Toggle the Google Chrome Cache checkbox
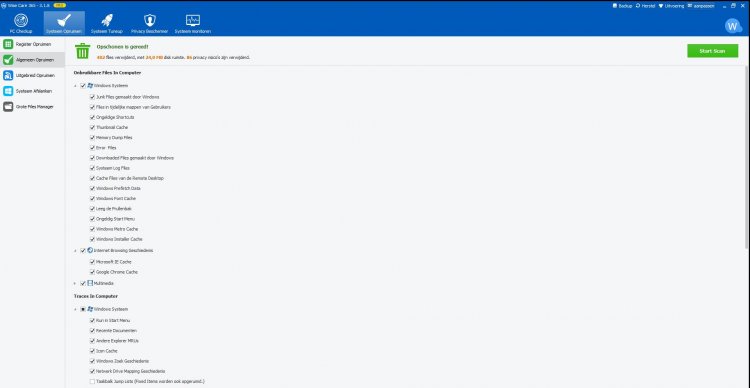 pos(92,272)
